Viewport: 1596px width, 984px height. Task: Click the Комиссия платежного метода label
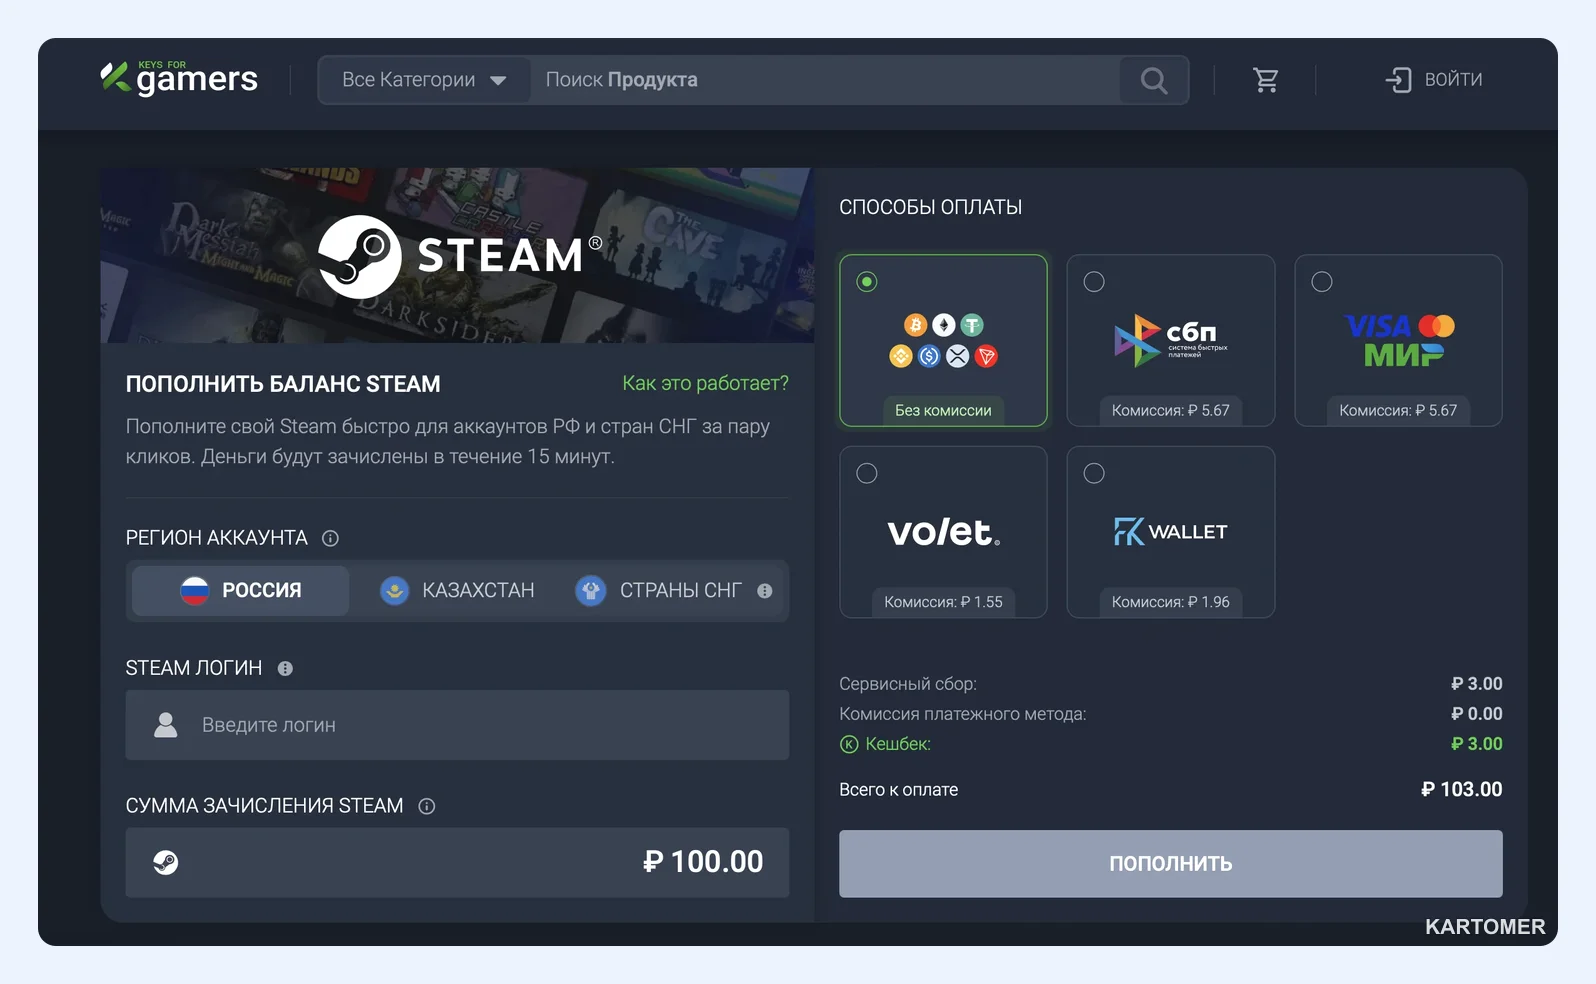tap(962, 714)
